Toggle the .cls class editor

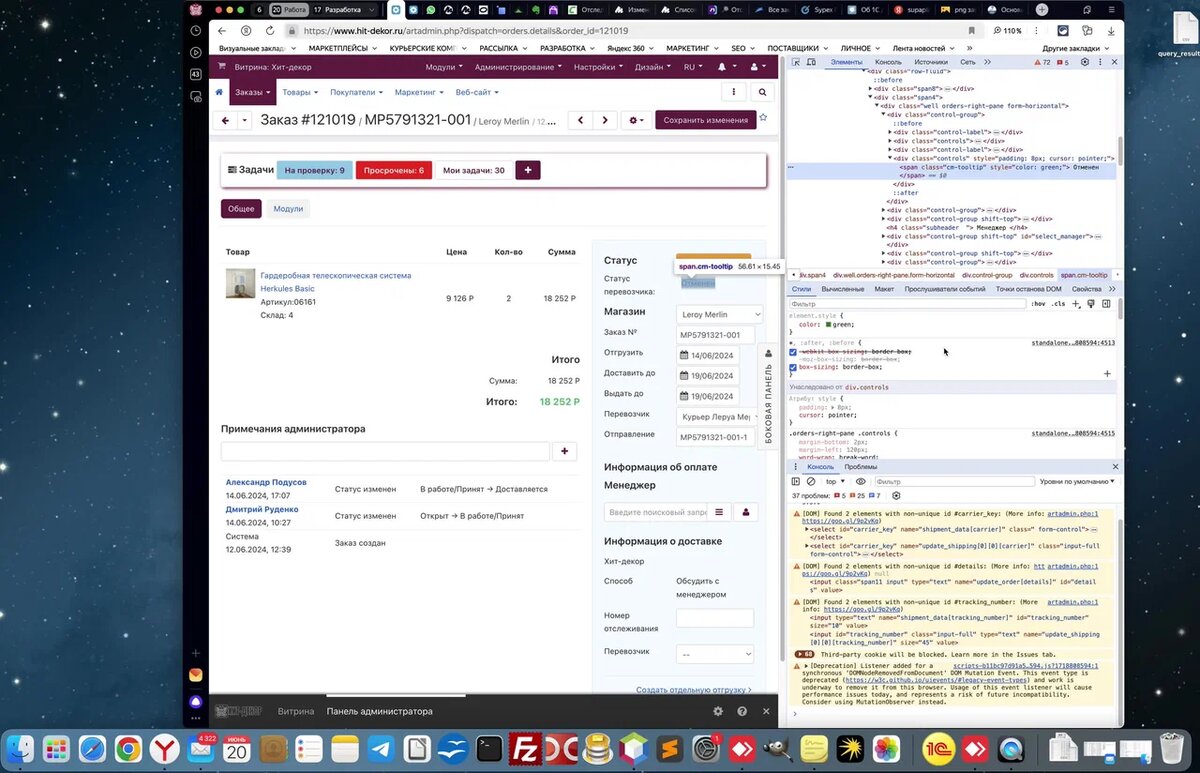click(x=1058, y=303)
